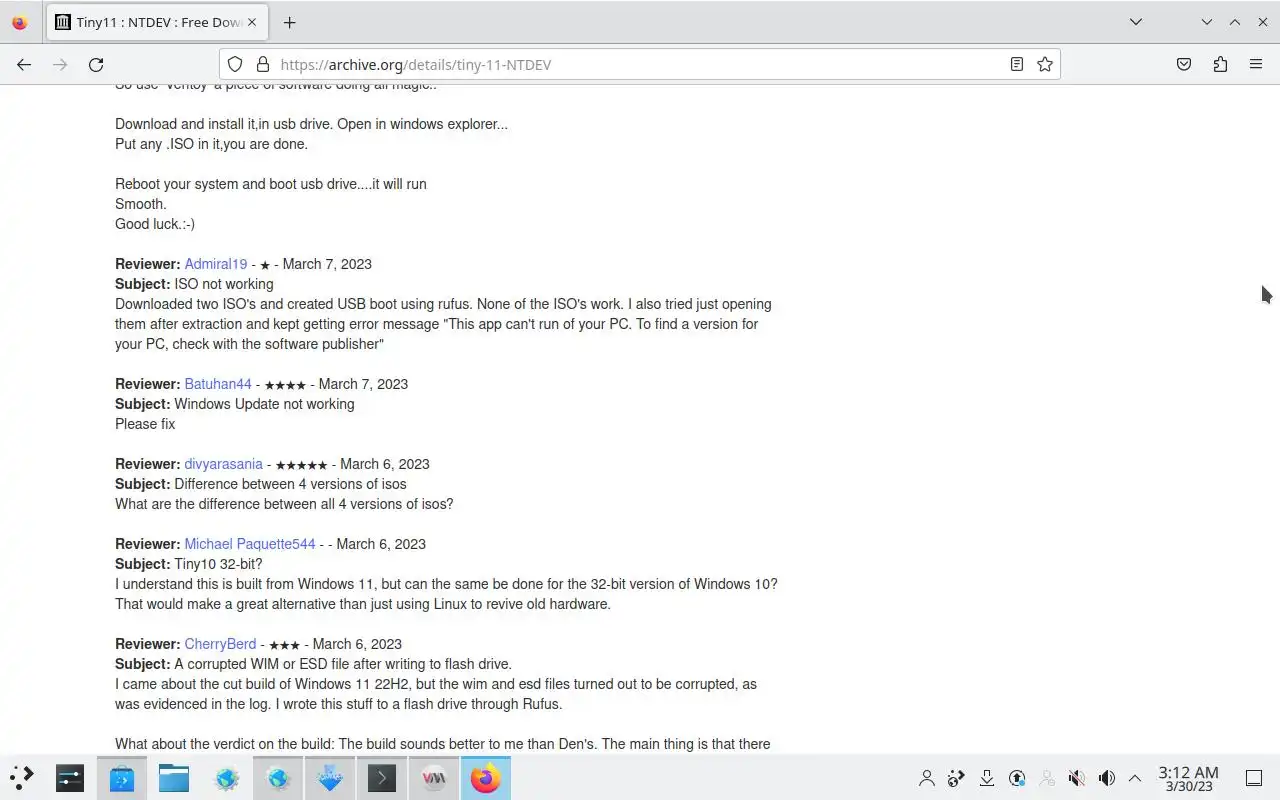1280x800 pixels.
Task: Open Batuhan44 reviewer profile
Action: coord(218,384)
